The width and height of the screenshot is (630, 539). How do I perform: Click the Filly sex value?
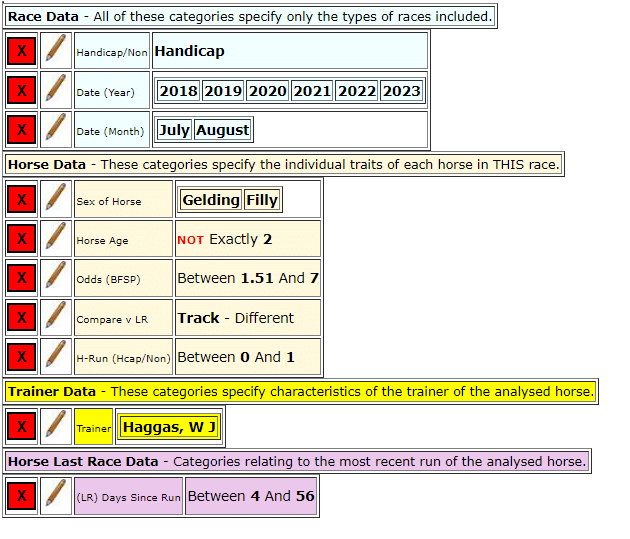point(262,200)
